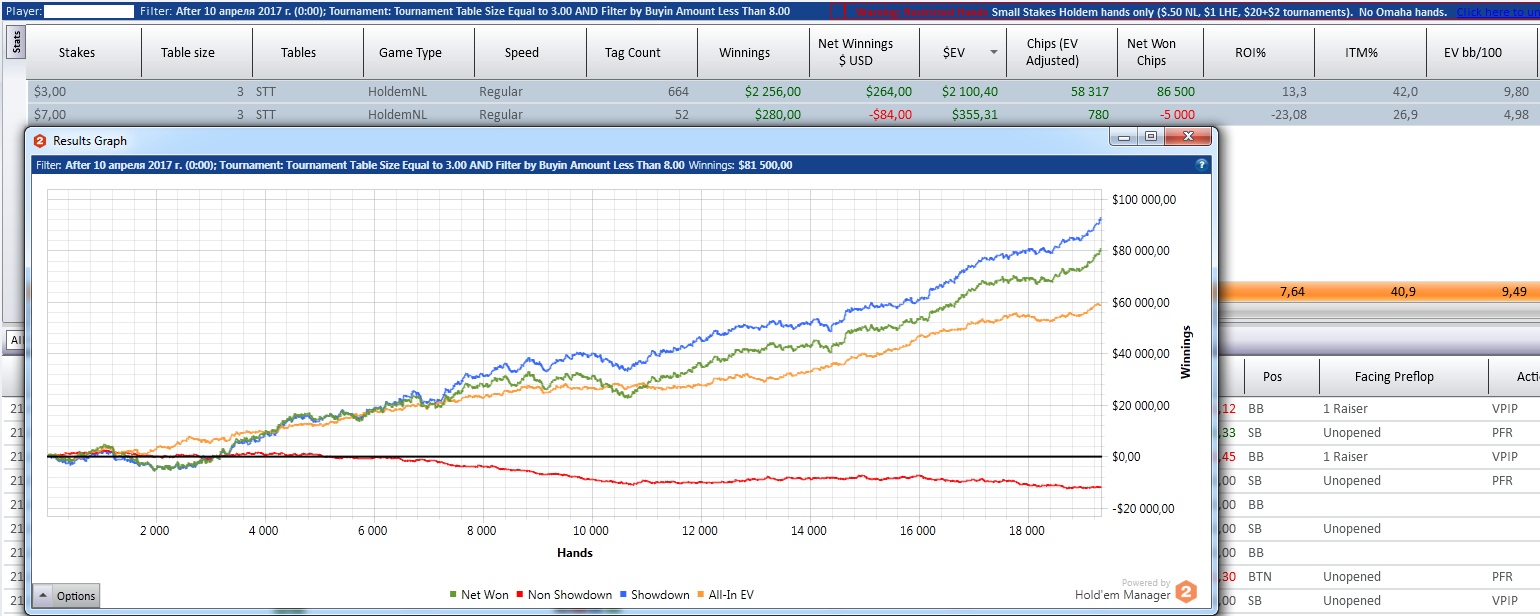
Task: Expand the Options panel in graph
Action: (66, 596)
